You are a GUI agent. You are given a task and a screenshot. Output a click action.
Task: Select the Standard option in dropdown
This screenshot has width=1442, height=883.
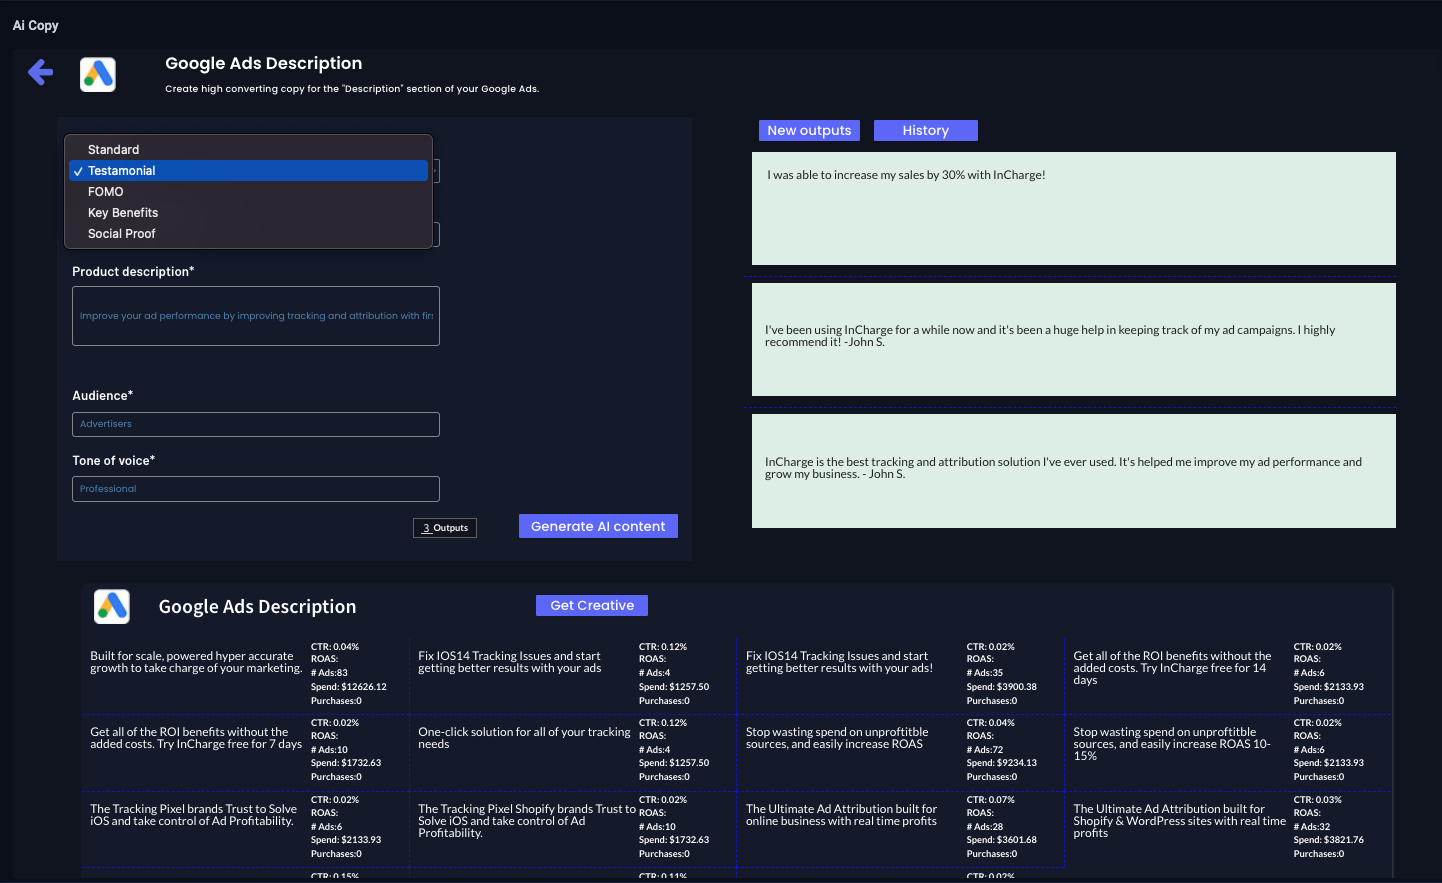point(248,150)
